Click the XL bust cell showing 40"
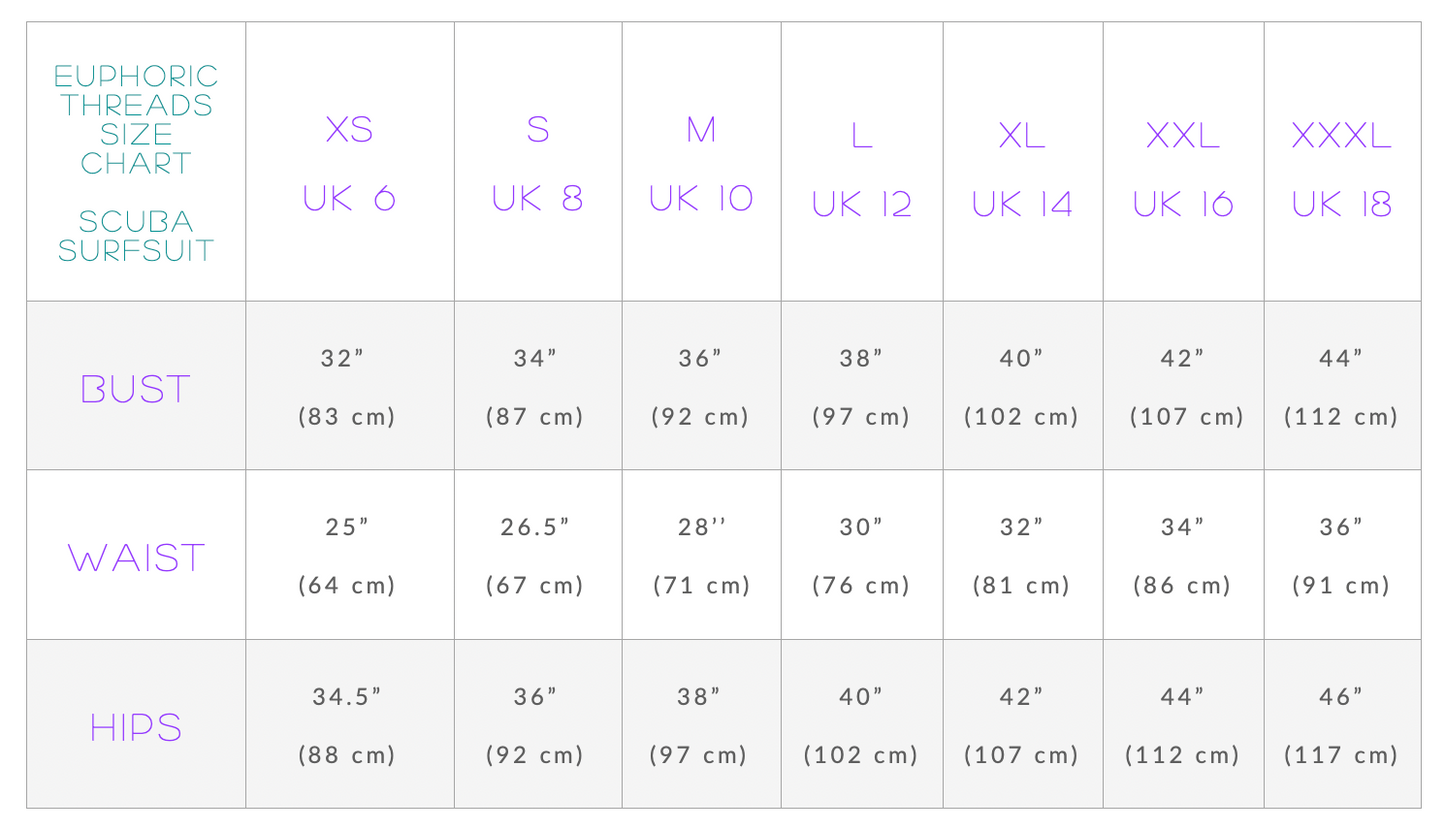The width and height of the screenshot is (1445, 830). click(1023, 387)
